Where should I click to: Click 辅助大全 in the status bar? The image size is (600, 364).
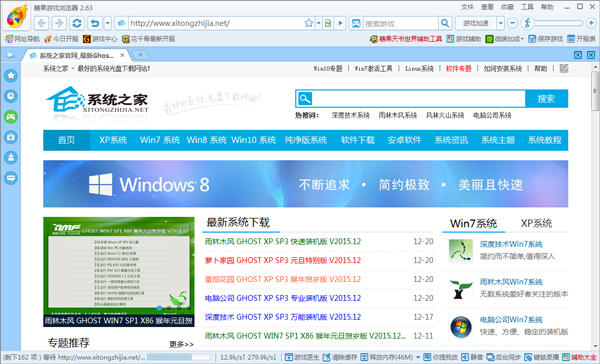click(x=579, y=357)
